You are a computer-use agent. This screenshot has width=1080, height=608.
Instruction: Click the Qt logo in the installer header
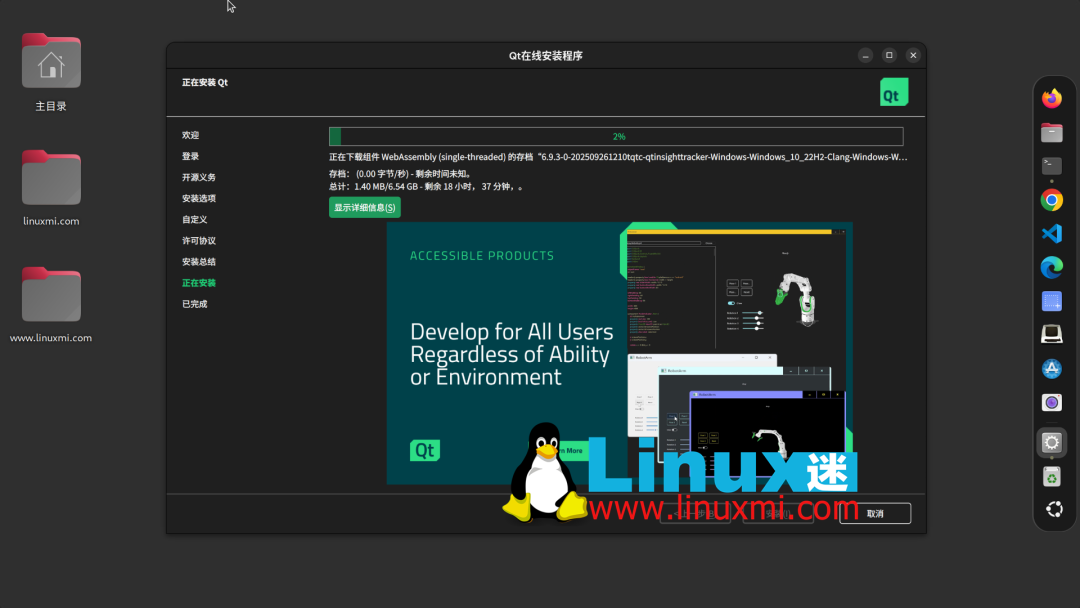[893, 91]
